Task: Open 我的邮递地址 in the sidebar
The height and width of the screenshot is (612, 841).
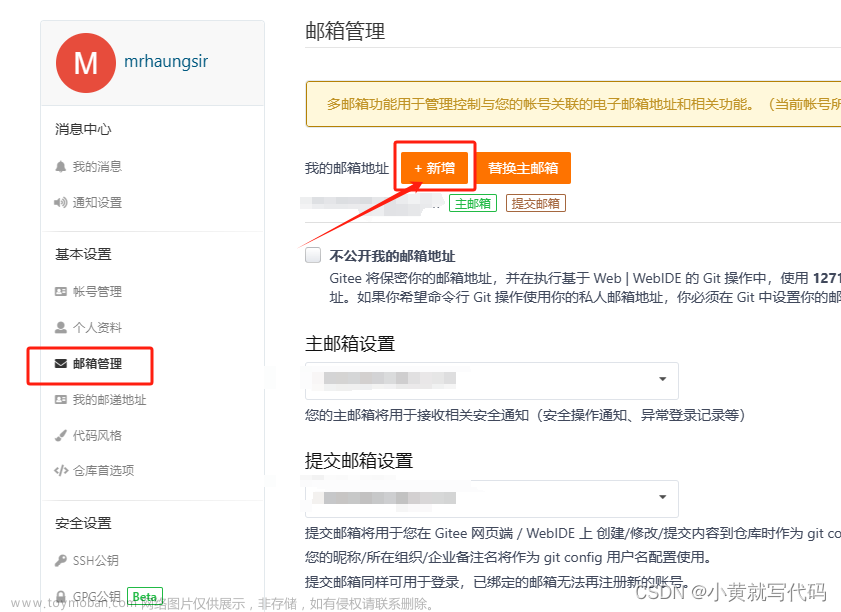Action: (x=109, y=400)
